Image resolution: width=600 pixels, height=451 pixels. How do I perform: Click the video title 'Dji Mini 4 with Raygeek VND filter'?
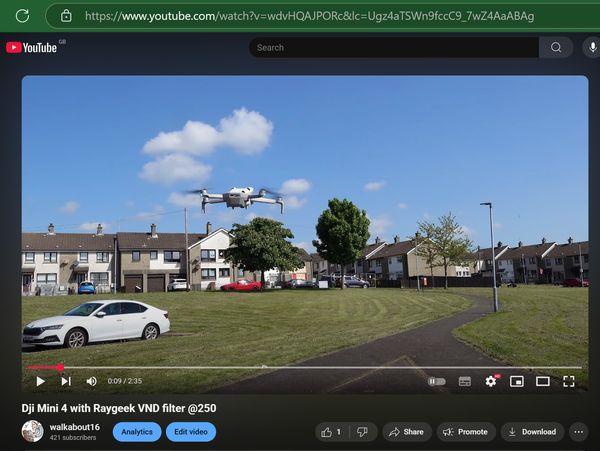(x=119, y=408)
